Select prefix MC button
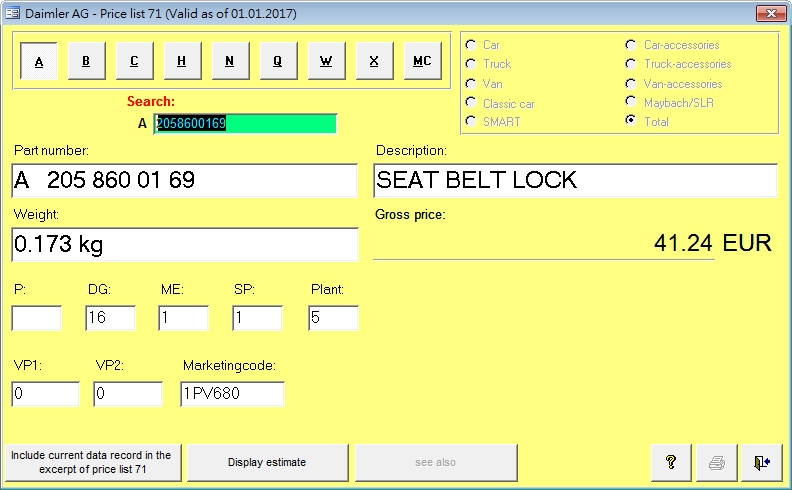The height and width of the screenshot is (490, 792). point(422,61)
